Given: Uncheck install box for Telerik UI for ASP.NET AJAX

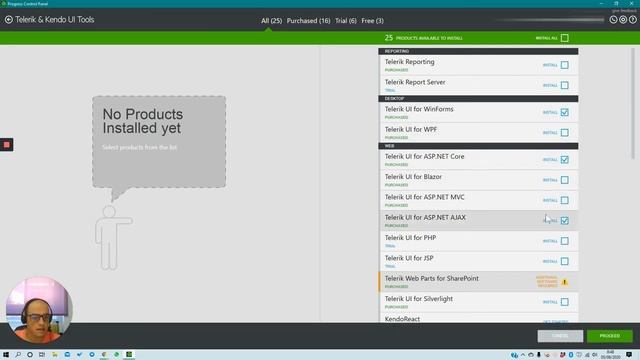Looking at the screenshot, I should click(564, 221).
